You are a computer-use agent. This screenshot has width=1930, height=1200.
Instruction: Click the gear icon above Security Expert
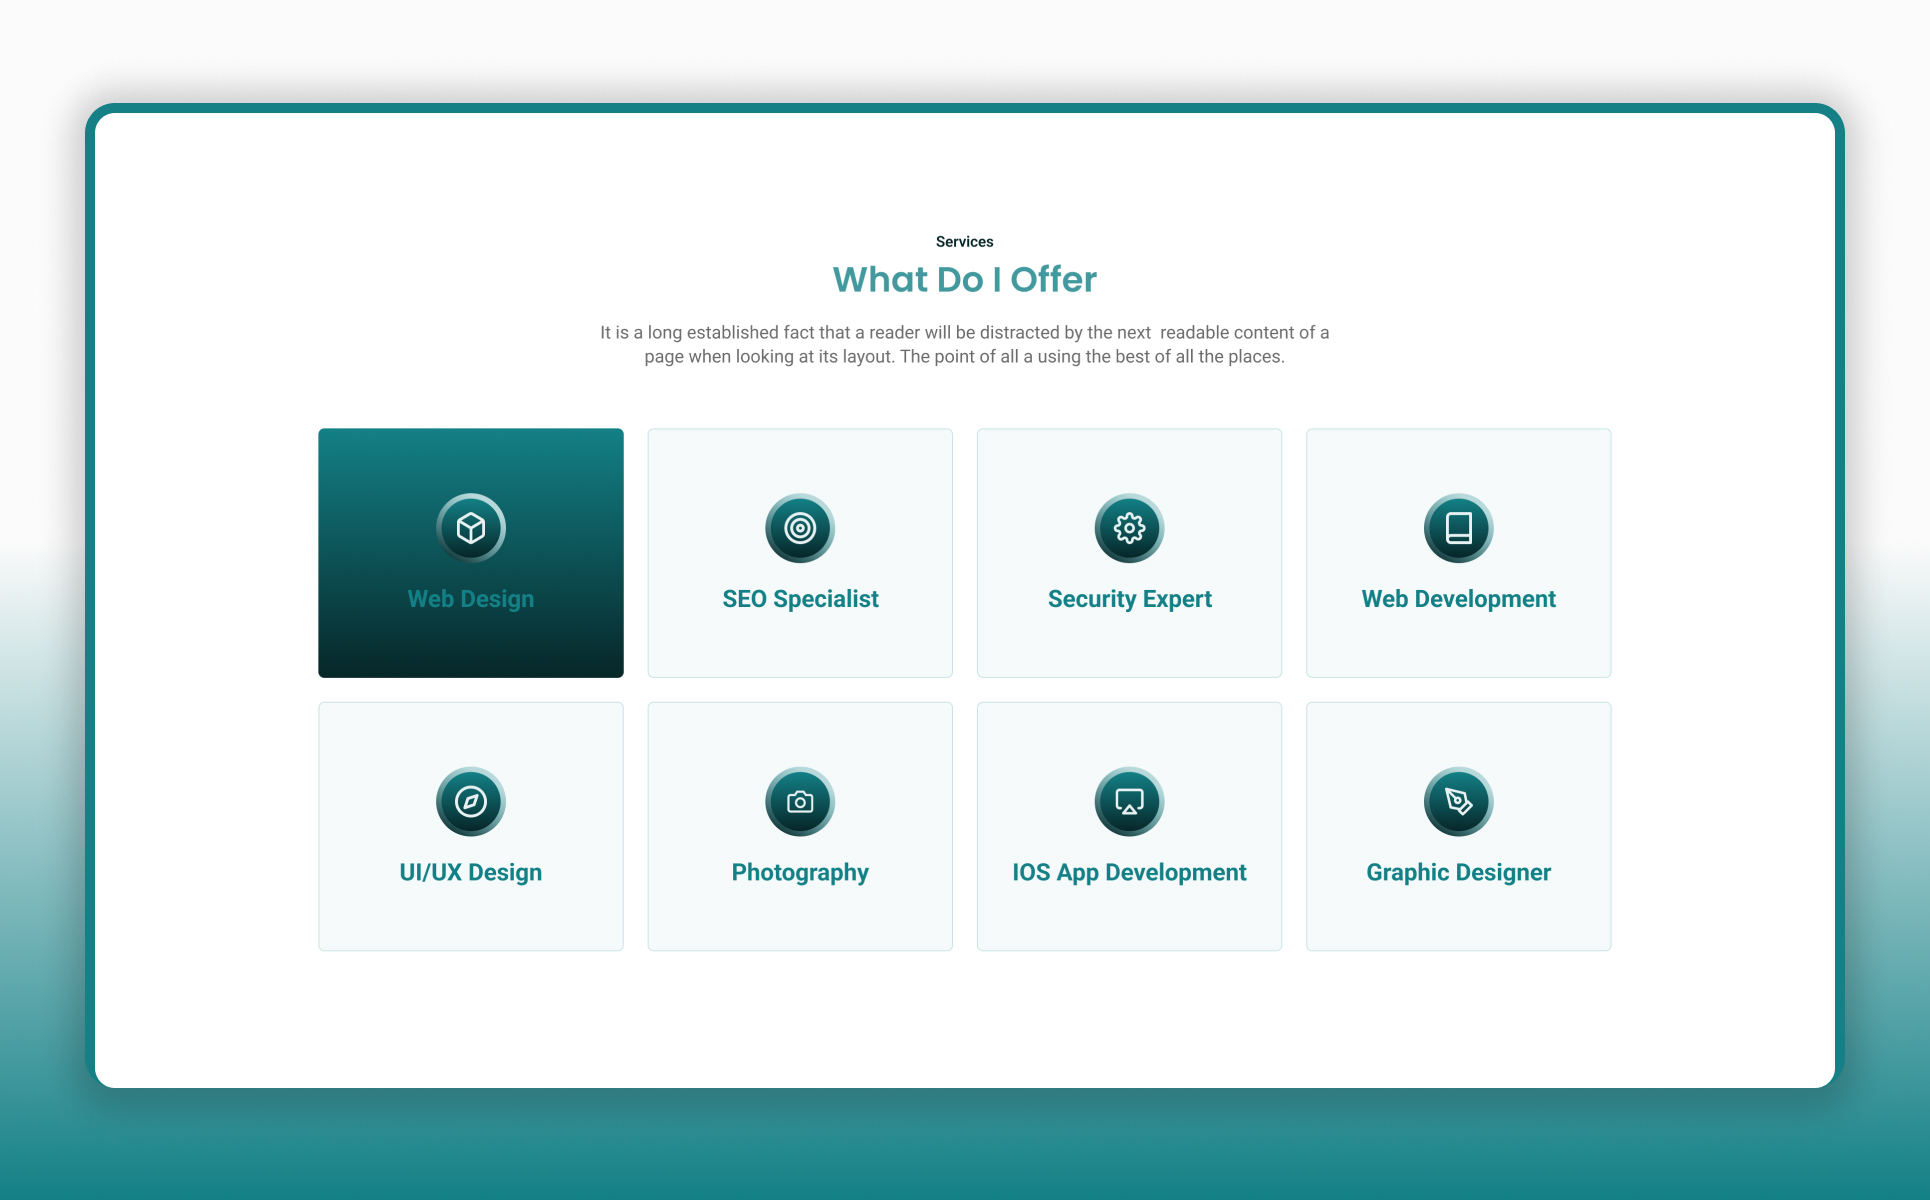click(1129, 528)
